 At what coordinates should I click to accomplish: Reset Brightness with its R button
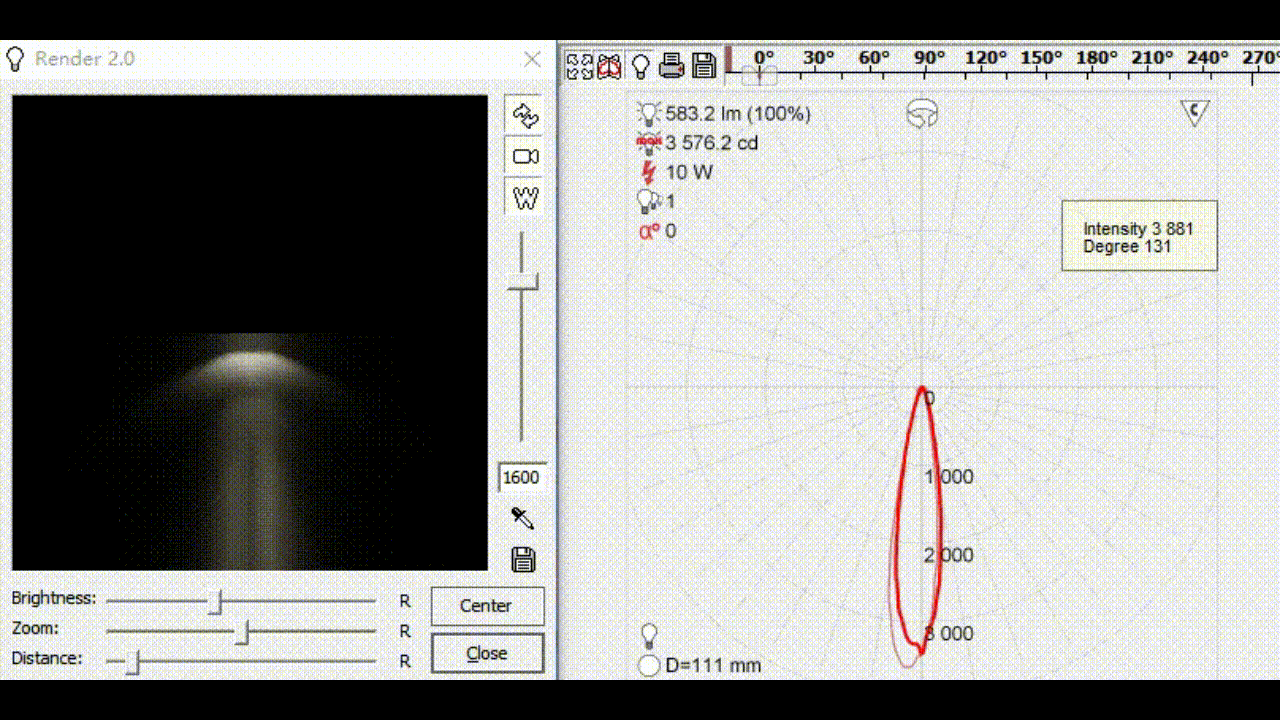tap(405, 601)
